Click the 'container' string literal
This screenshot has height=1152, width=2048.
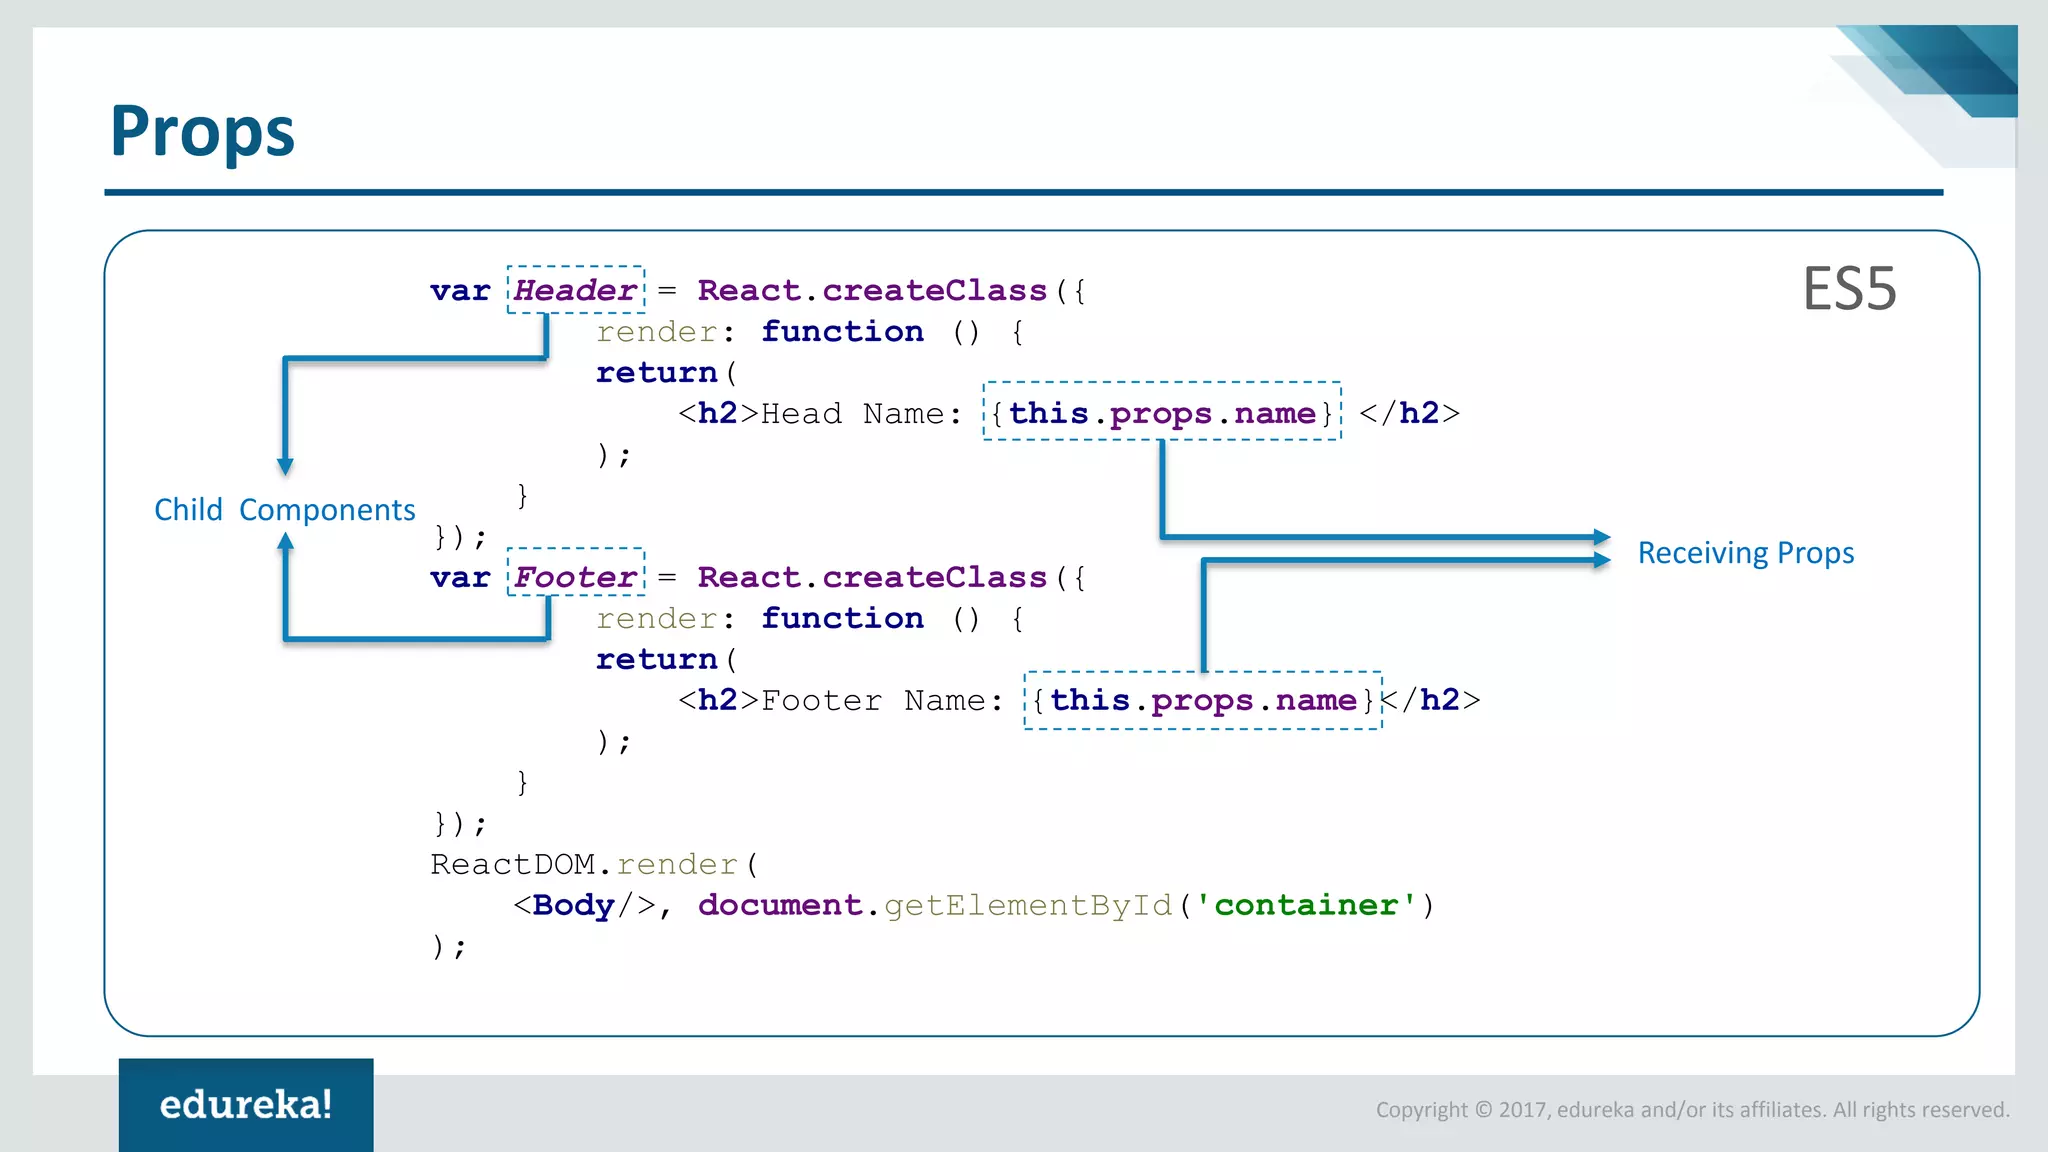click(1305, 905)
